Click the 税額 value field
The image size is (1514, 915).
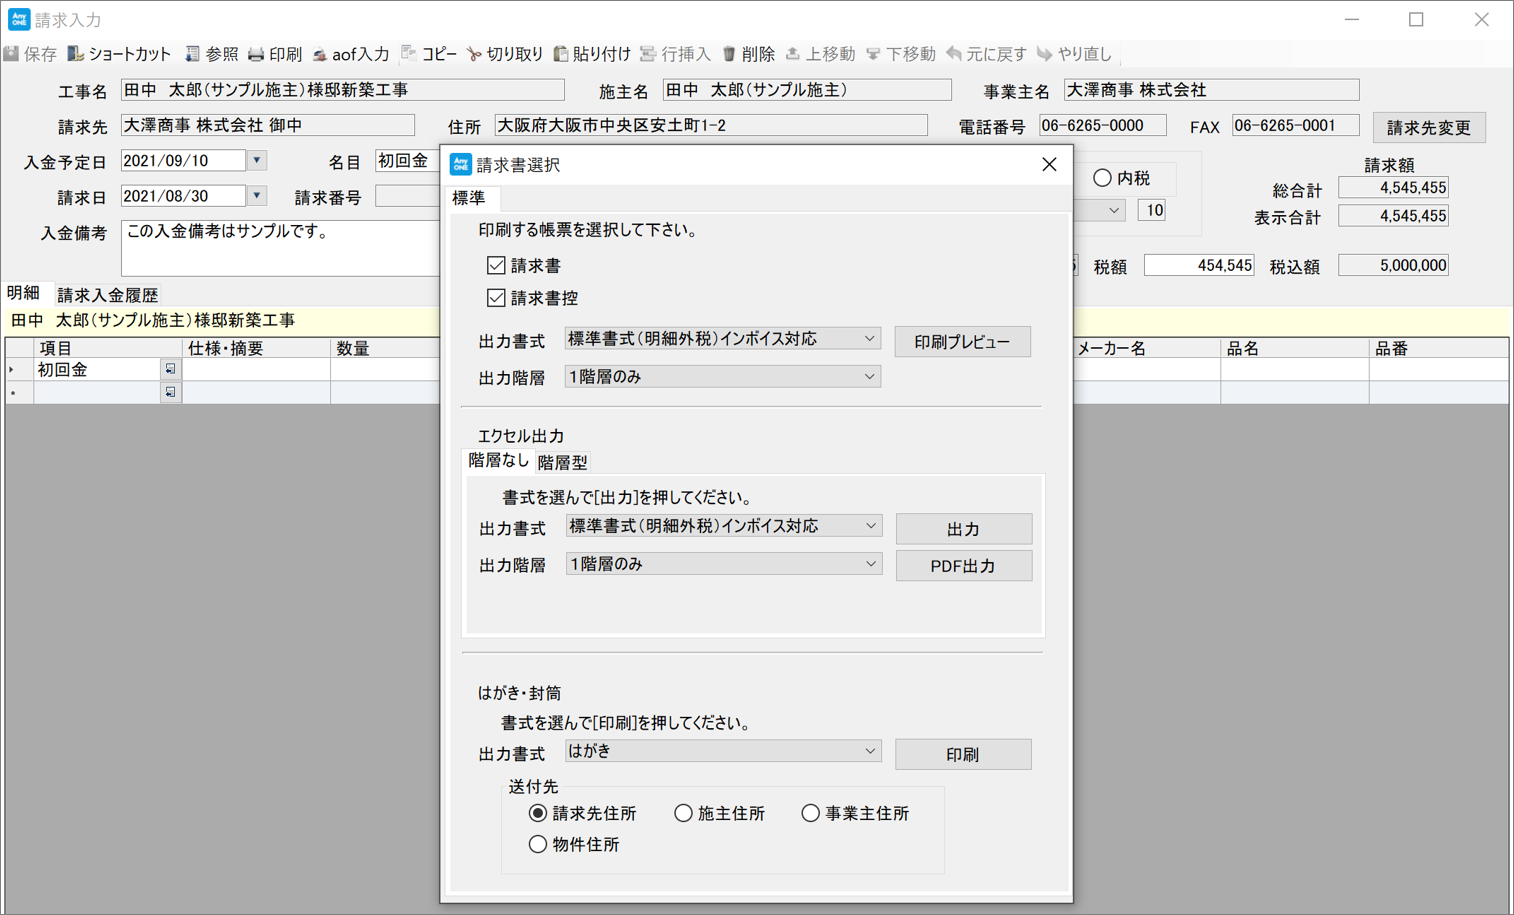[1199, 266]
